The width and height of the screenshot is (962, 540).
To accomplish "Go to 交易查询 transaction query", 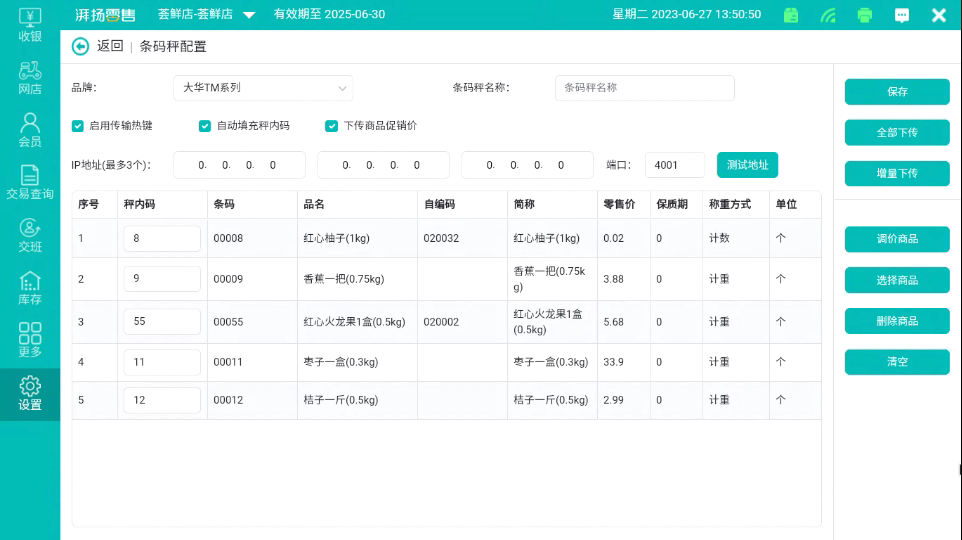I will 30,182.
